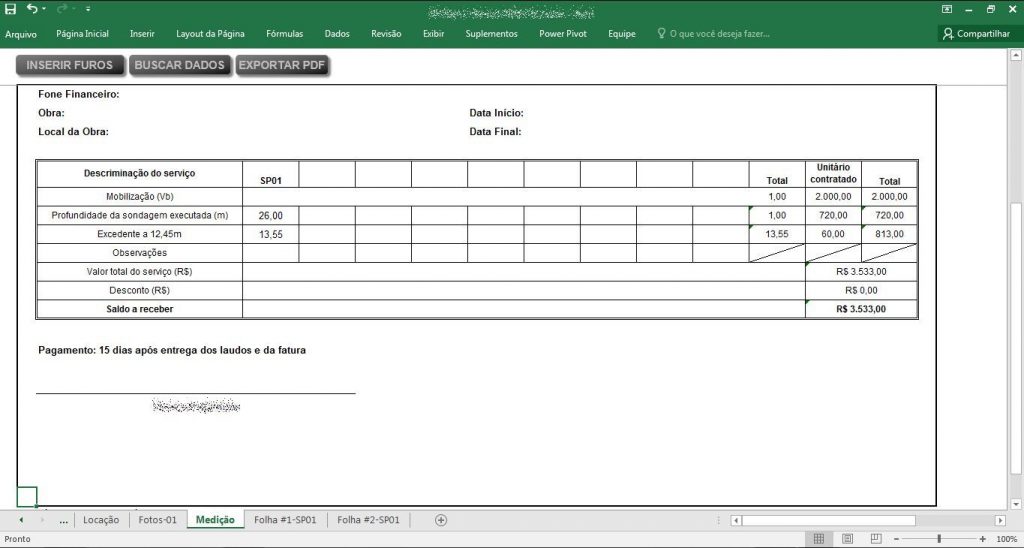Click the hidden sheets ellipsis

(x=63, y=521)
